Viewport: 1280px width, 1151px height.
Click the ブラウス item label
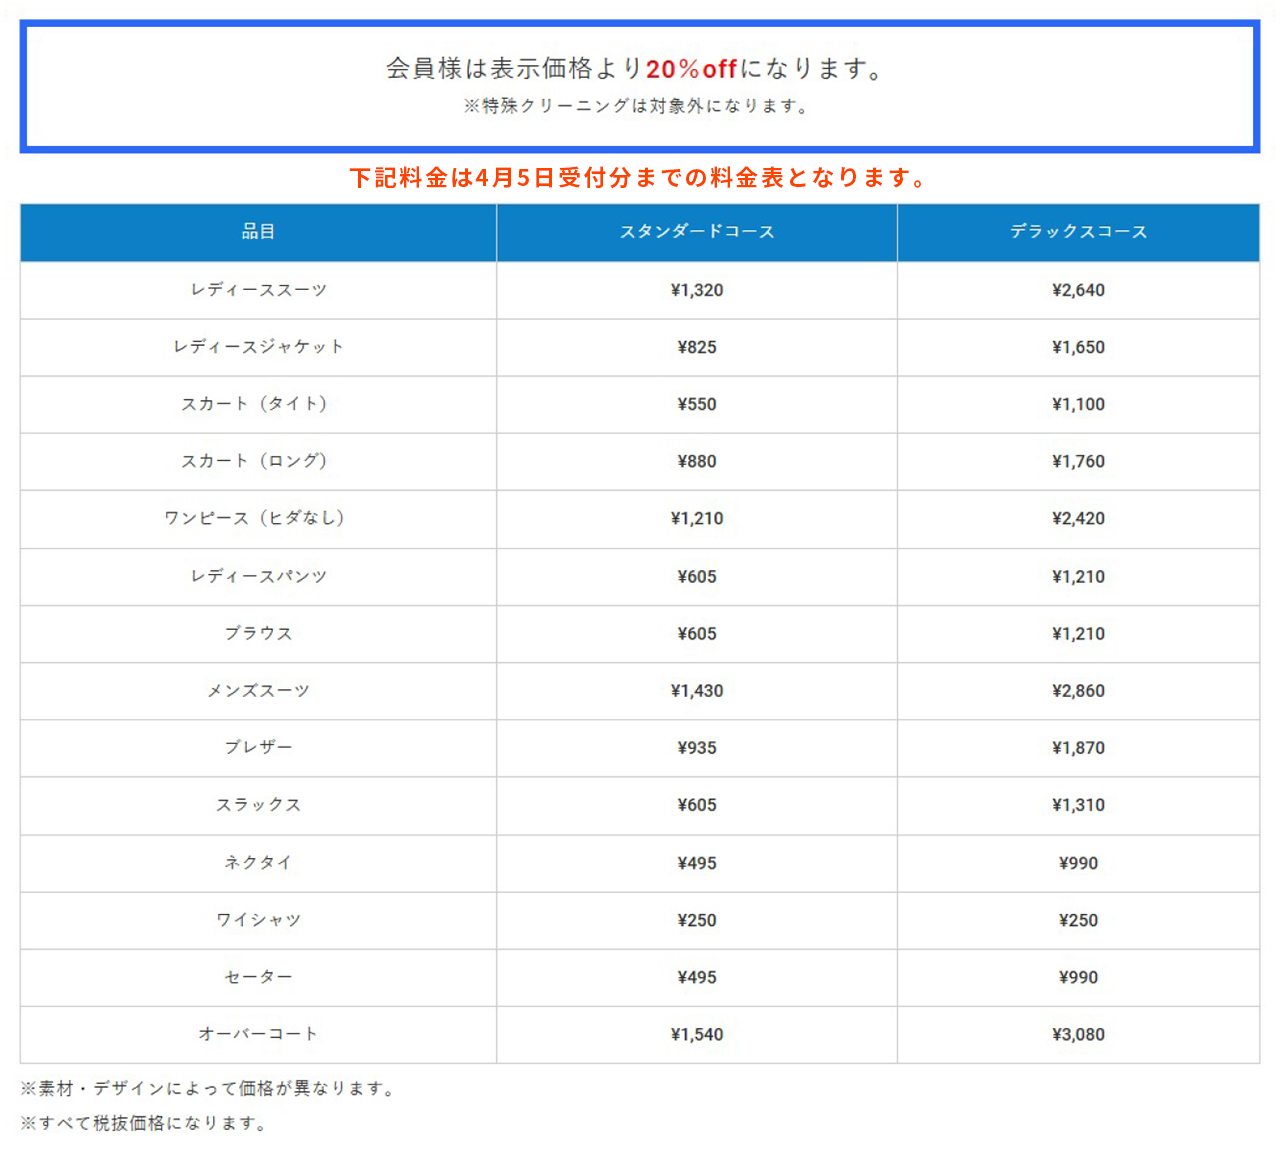(258, 633)
